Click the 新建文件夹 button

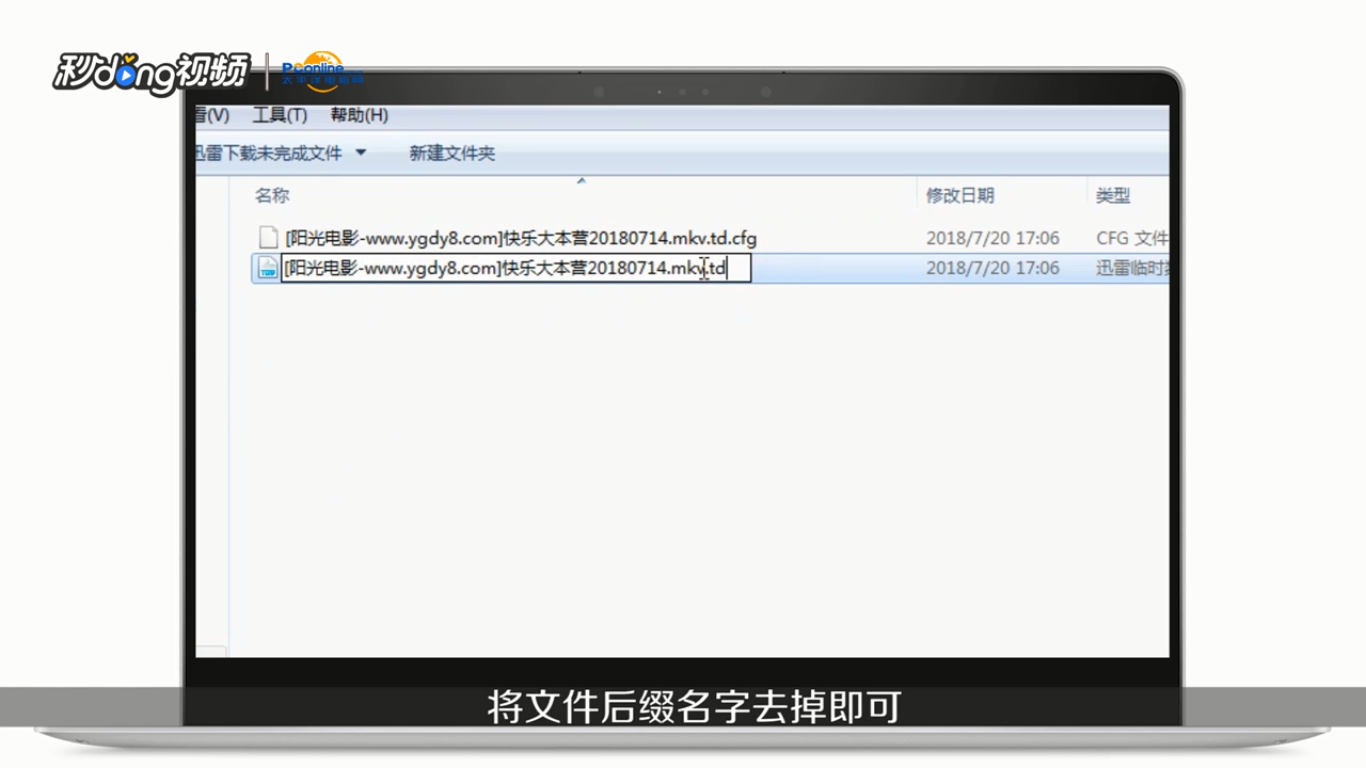tap(452, 153)
